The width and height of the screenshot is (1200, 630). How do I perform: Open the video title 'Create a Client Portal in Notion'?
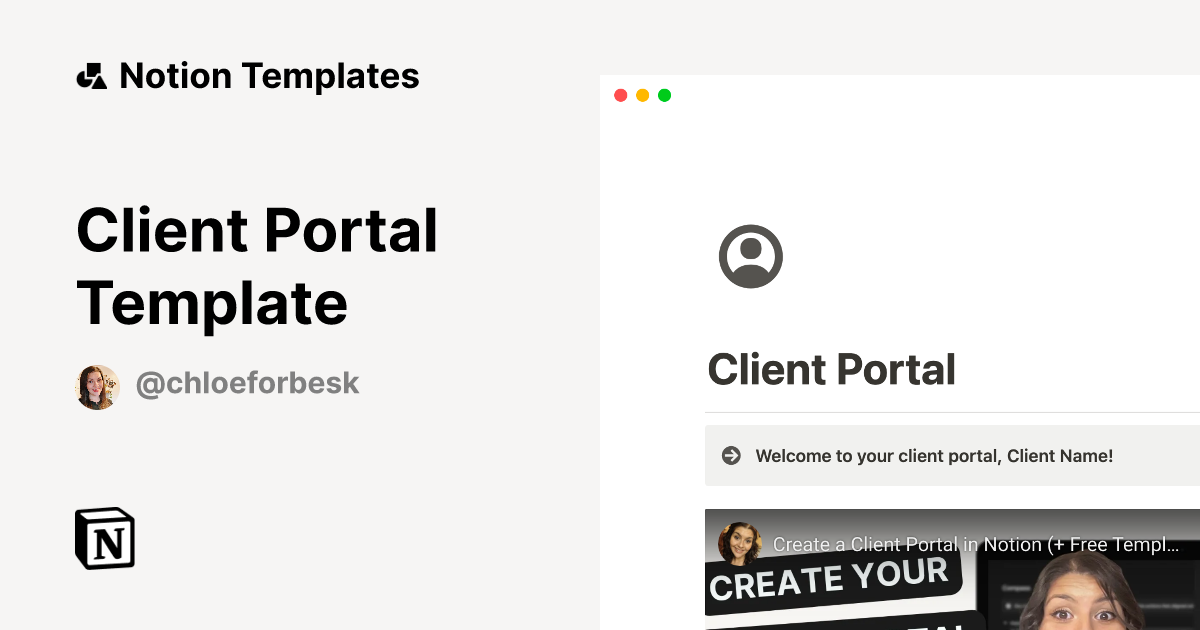tap(975, 545)
